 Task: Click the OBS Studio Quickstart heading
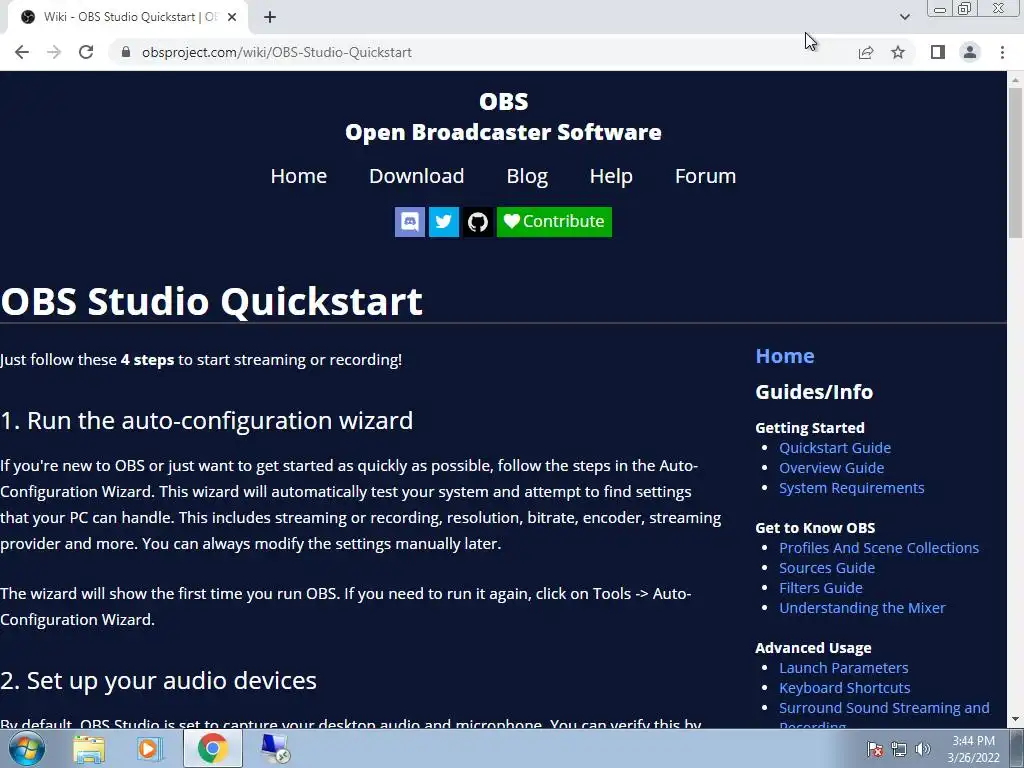(x=212, y=301)
